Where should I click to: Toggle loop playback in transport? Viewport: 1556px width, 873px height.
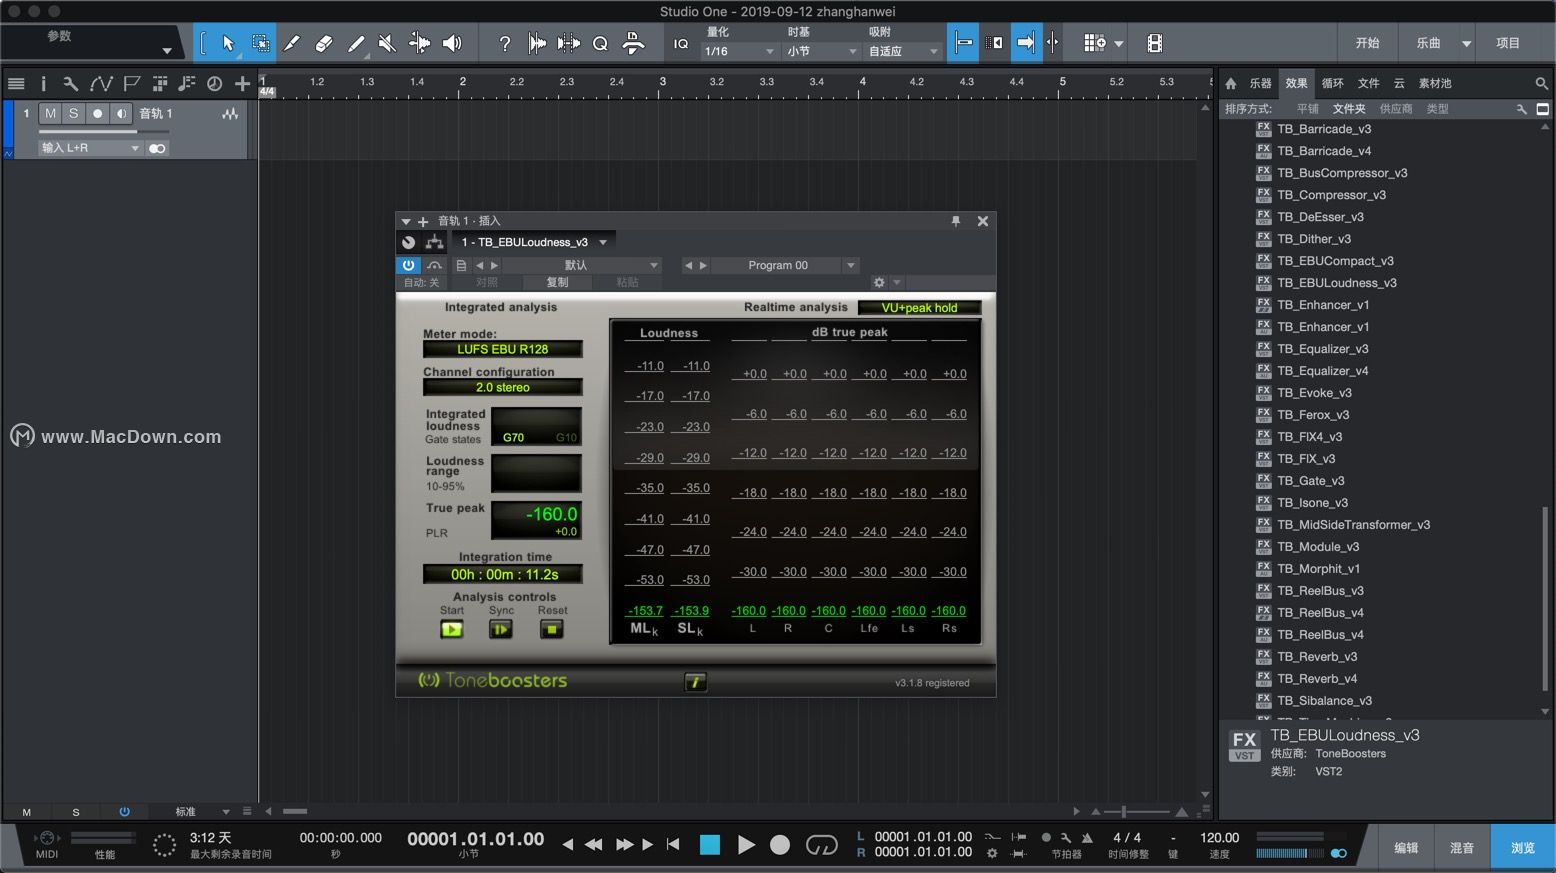coord(821,845)
